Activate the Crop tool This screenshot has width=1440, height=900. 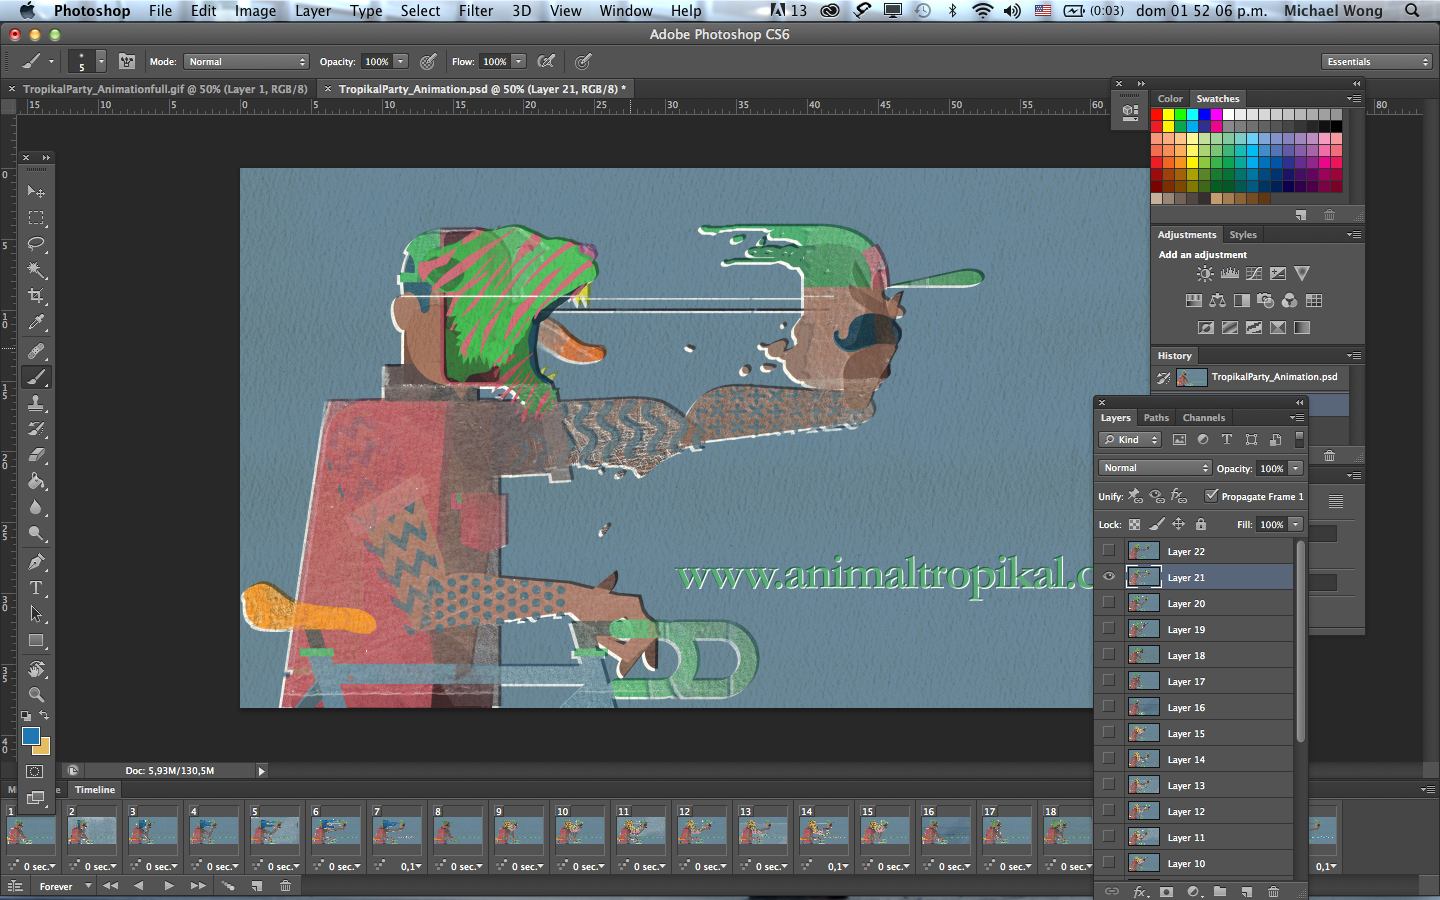tap(36, 296)
